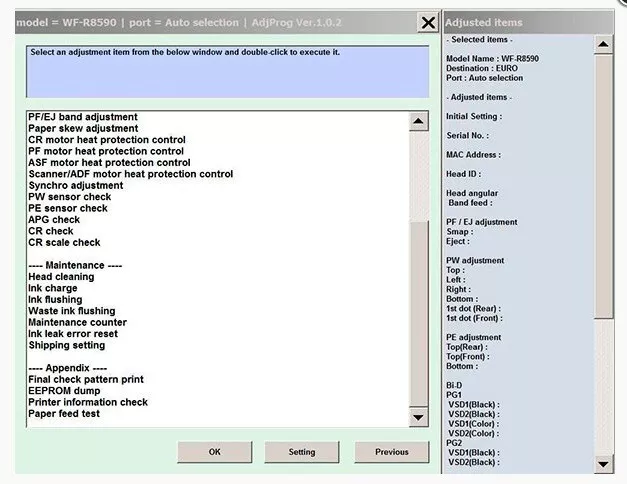Open the Setting button
The width and height of the screenshot is (627, 484).
tap(302, 452)
